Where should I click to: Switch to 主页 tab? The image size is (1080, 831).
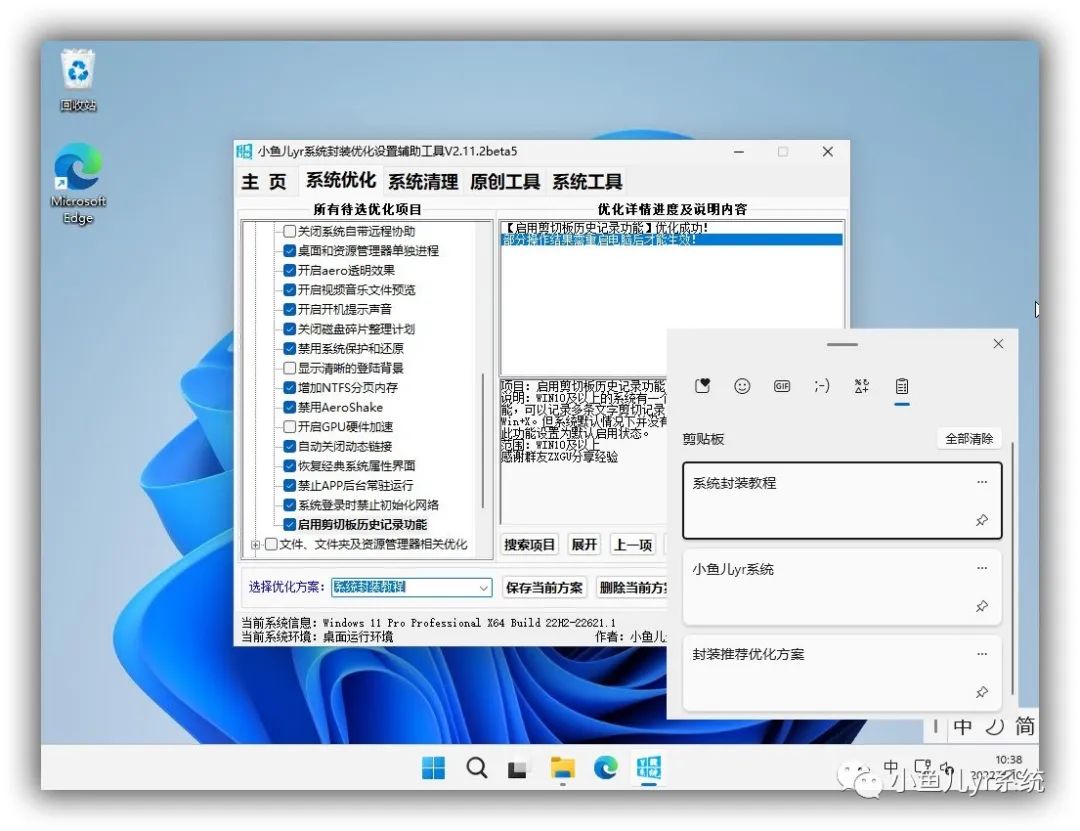pyautogui.click(x=264, y=182)
